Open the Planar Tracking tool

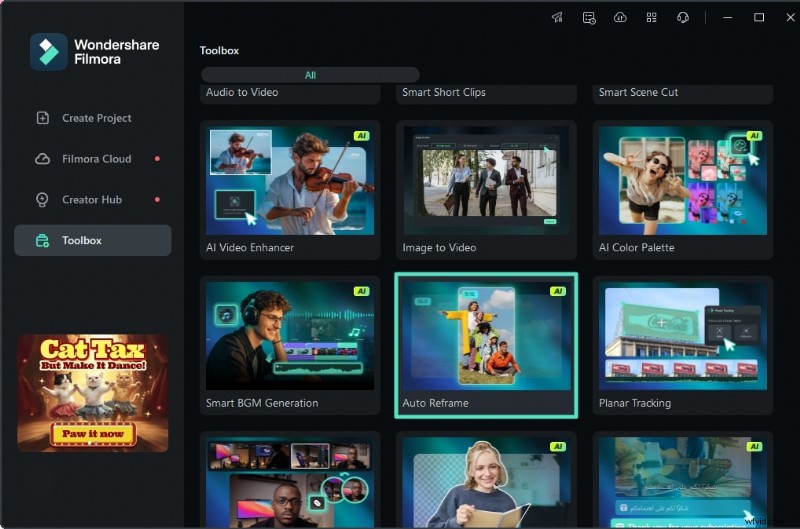[x=682, y=346]
